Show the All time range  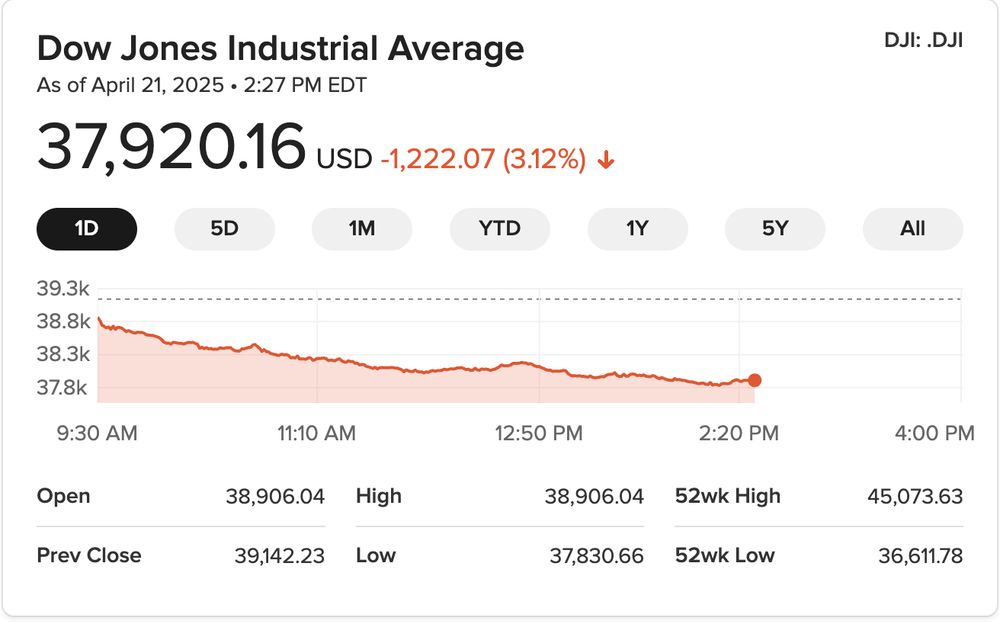(912, 229)
